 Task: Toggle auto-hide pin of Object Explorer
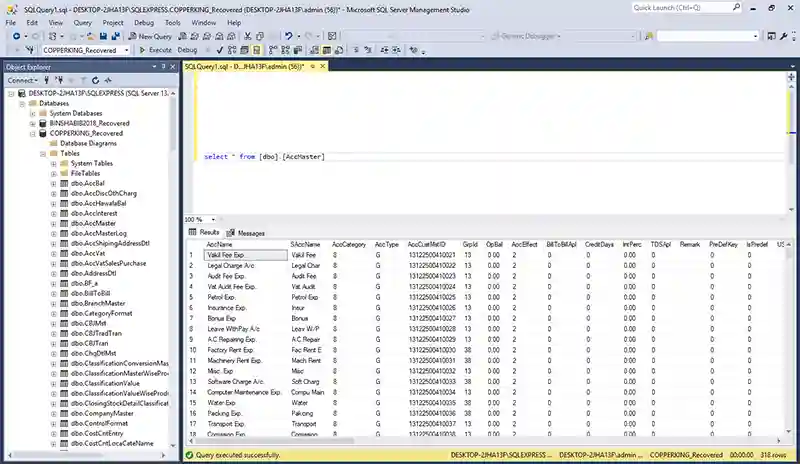pos(164,67)
